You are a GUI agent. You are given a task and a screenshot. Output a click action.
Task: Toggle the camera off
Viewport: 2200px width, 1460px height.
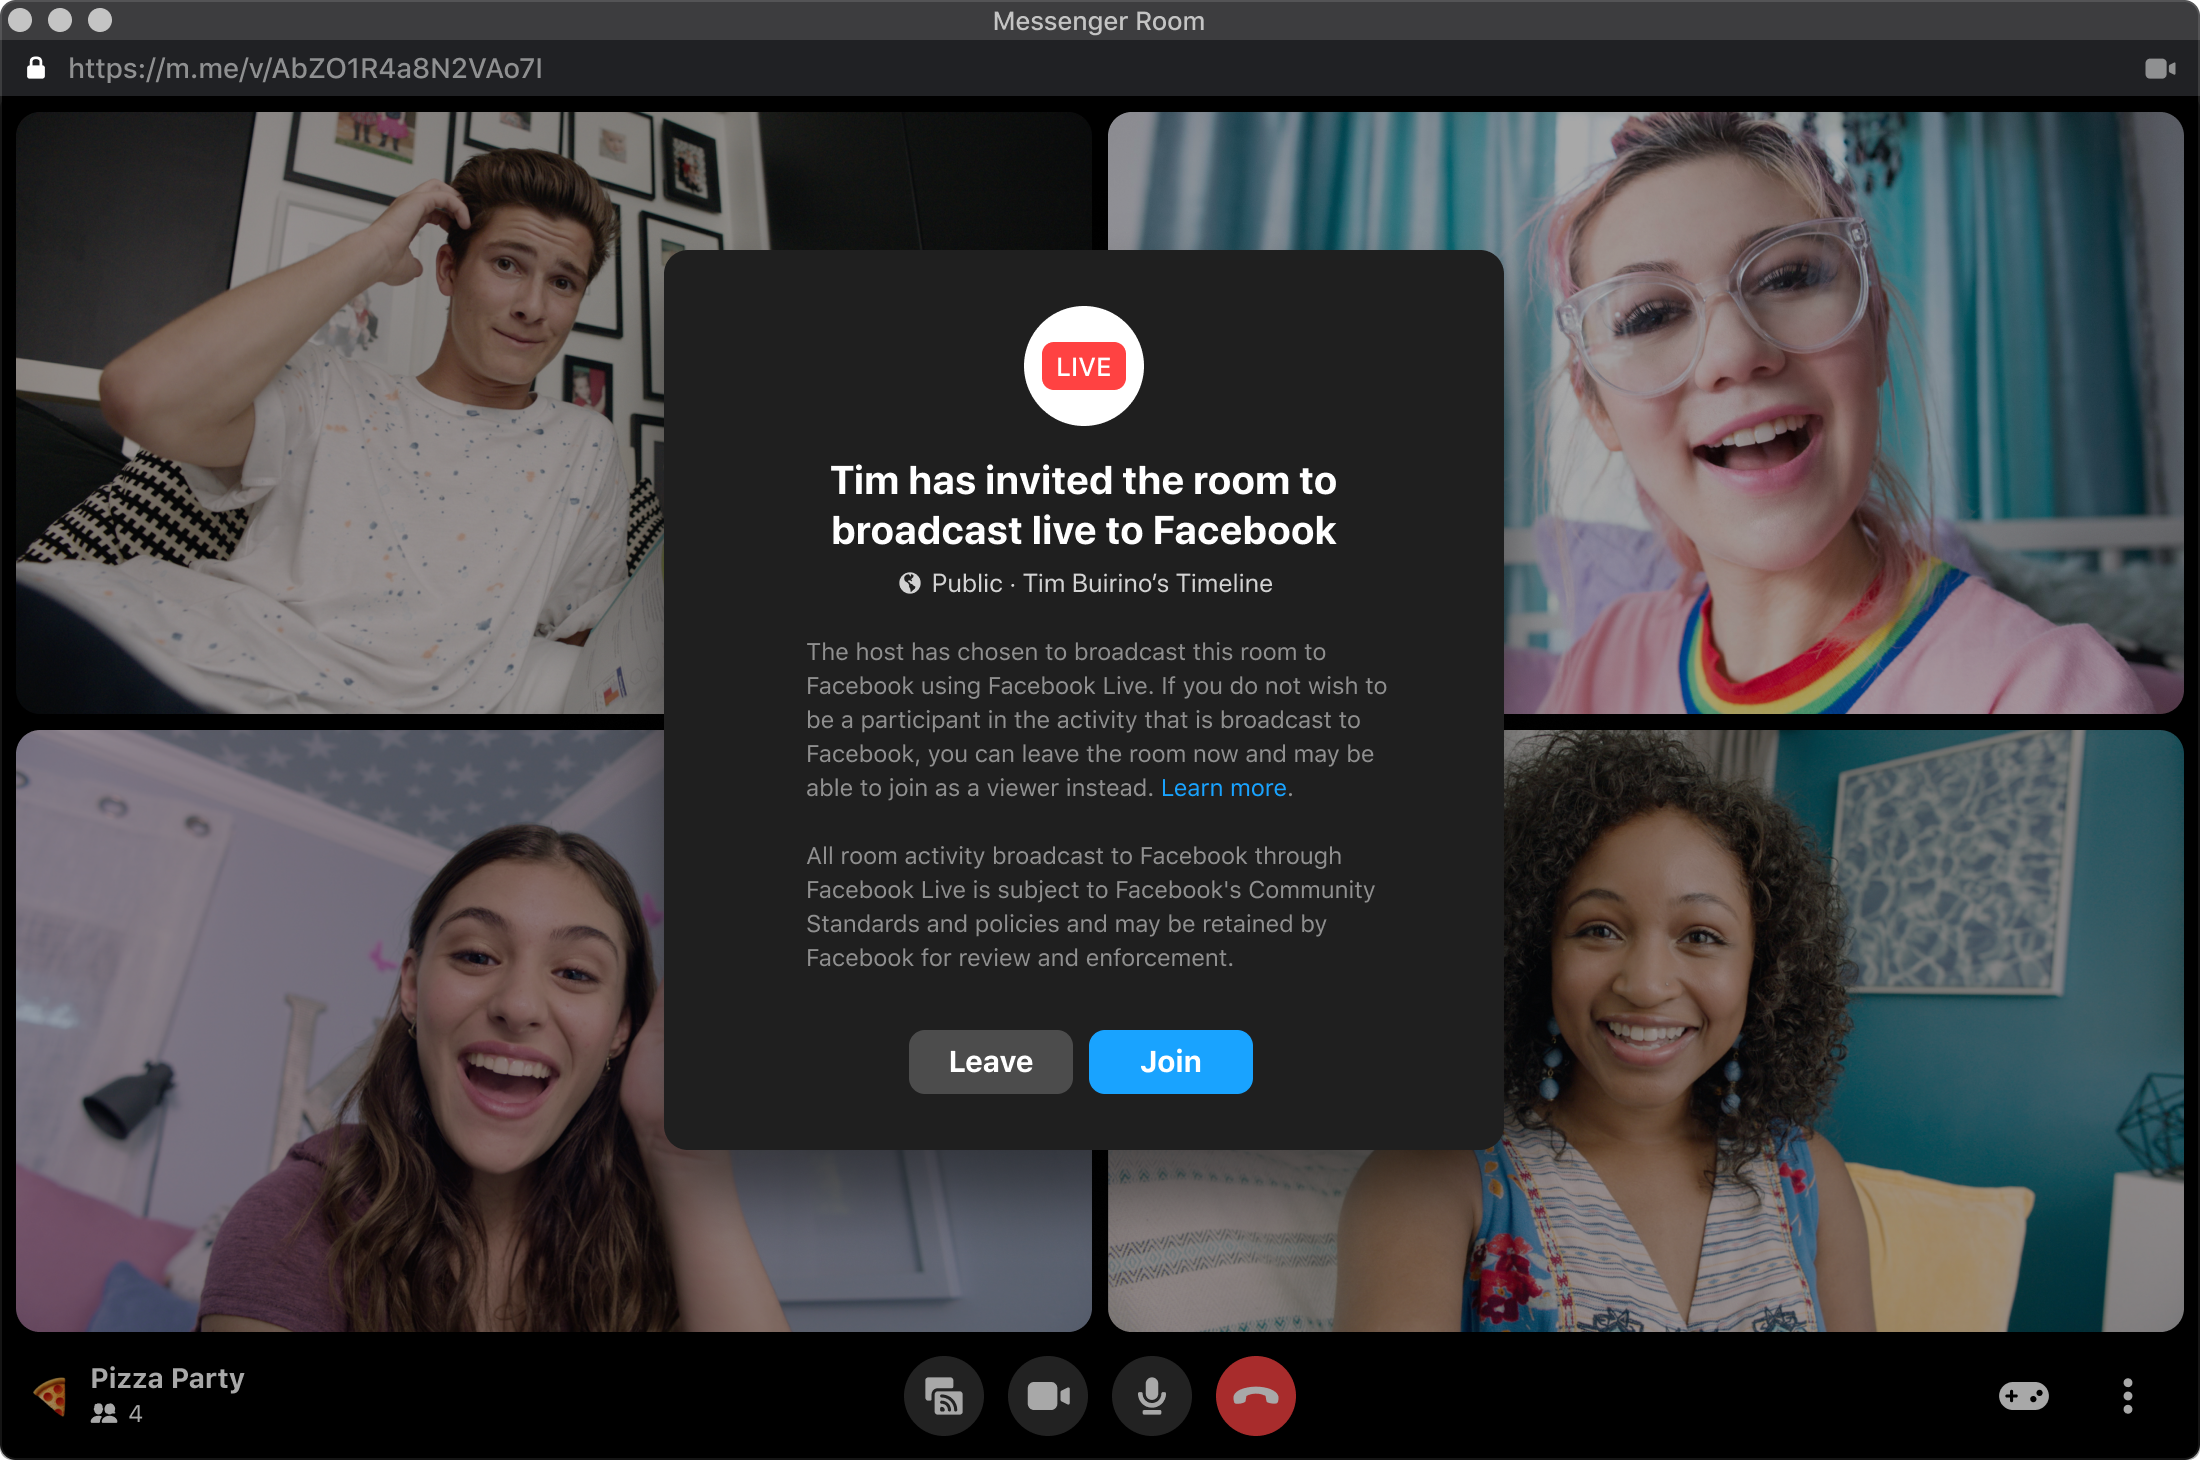point(1048,1396)
